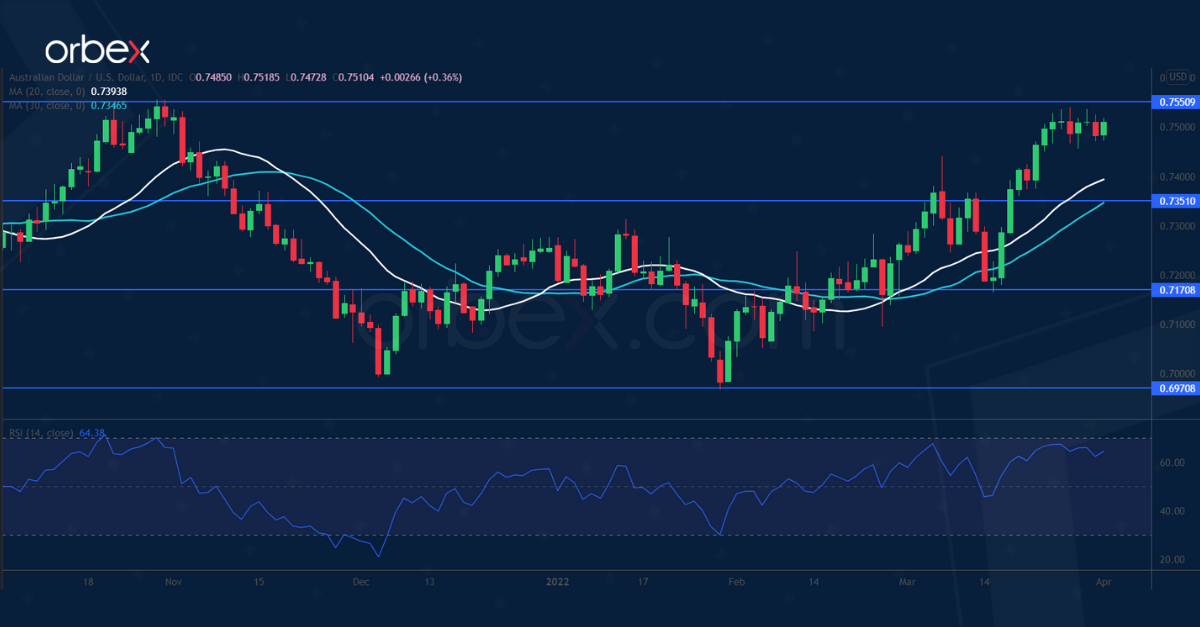1200x627 pixels.
Task: Select the horizontal resistance line at 0.75509
Action: pyautogui.click(x=600, y=102)
